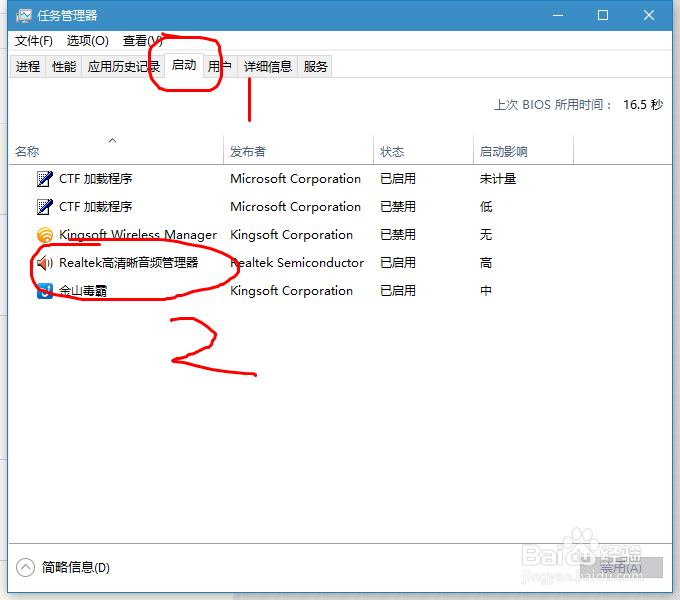The image size is (680, 600).
Task: Select the Realtek高清晰音频管理器 row
Action: pyautogui.click(x=340, y=263)
